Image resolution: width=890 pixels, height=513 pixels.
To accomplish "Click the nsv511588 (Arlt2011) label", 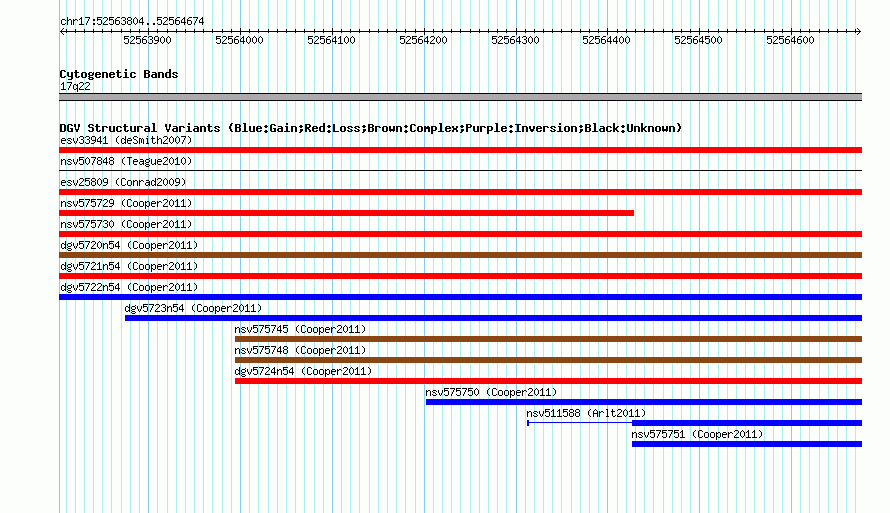I will (586, 413).
